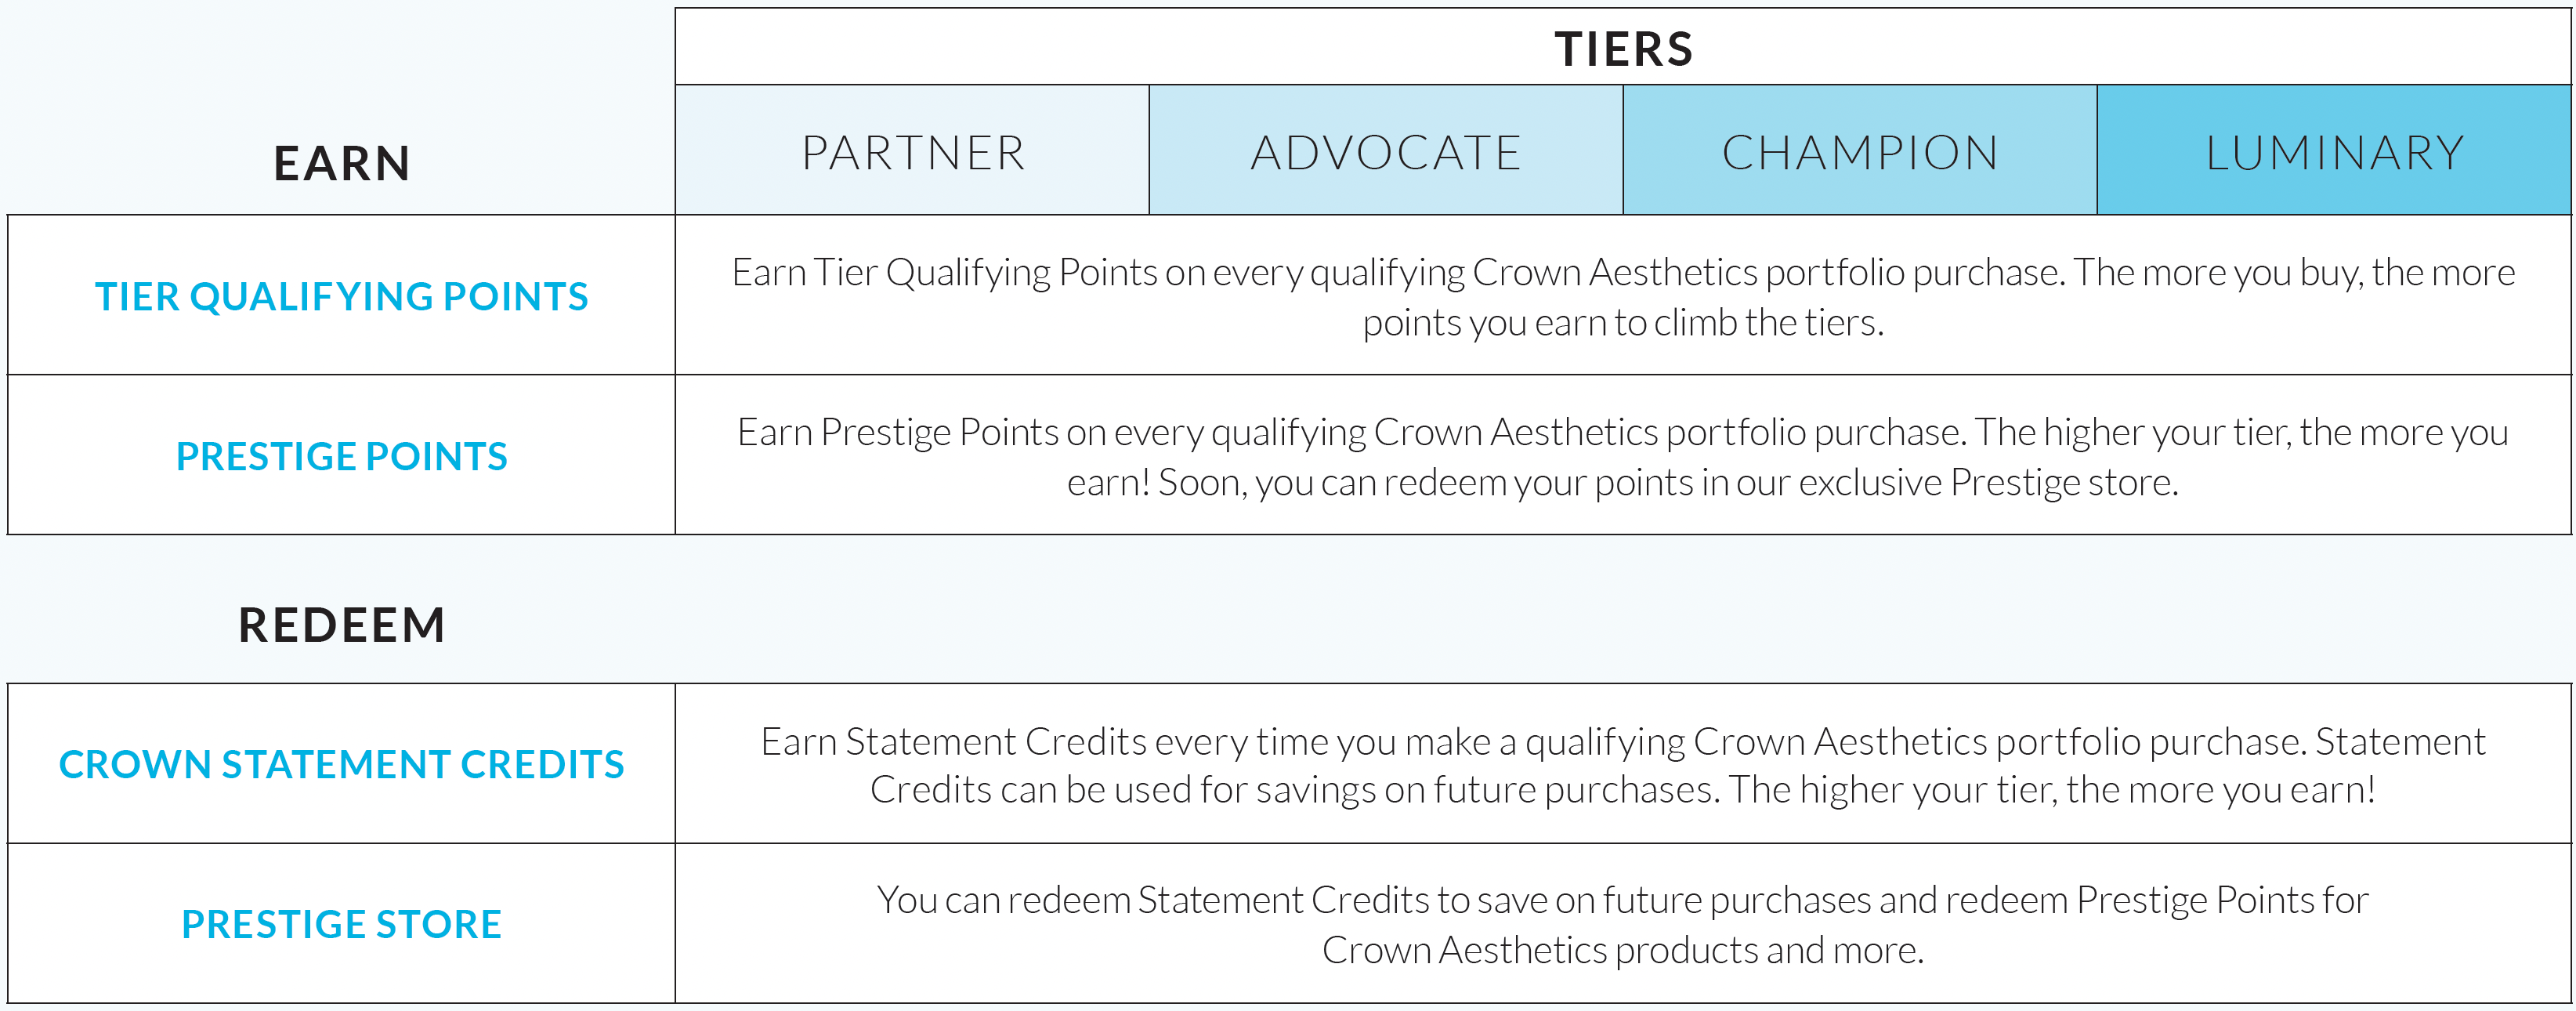This screenshot has height=1011, width=2576.
Task: Select the ADVOCATE tier column header
Action: pyautogui.click(x=1386, y=153)
